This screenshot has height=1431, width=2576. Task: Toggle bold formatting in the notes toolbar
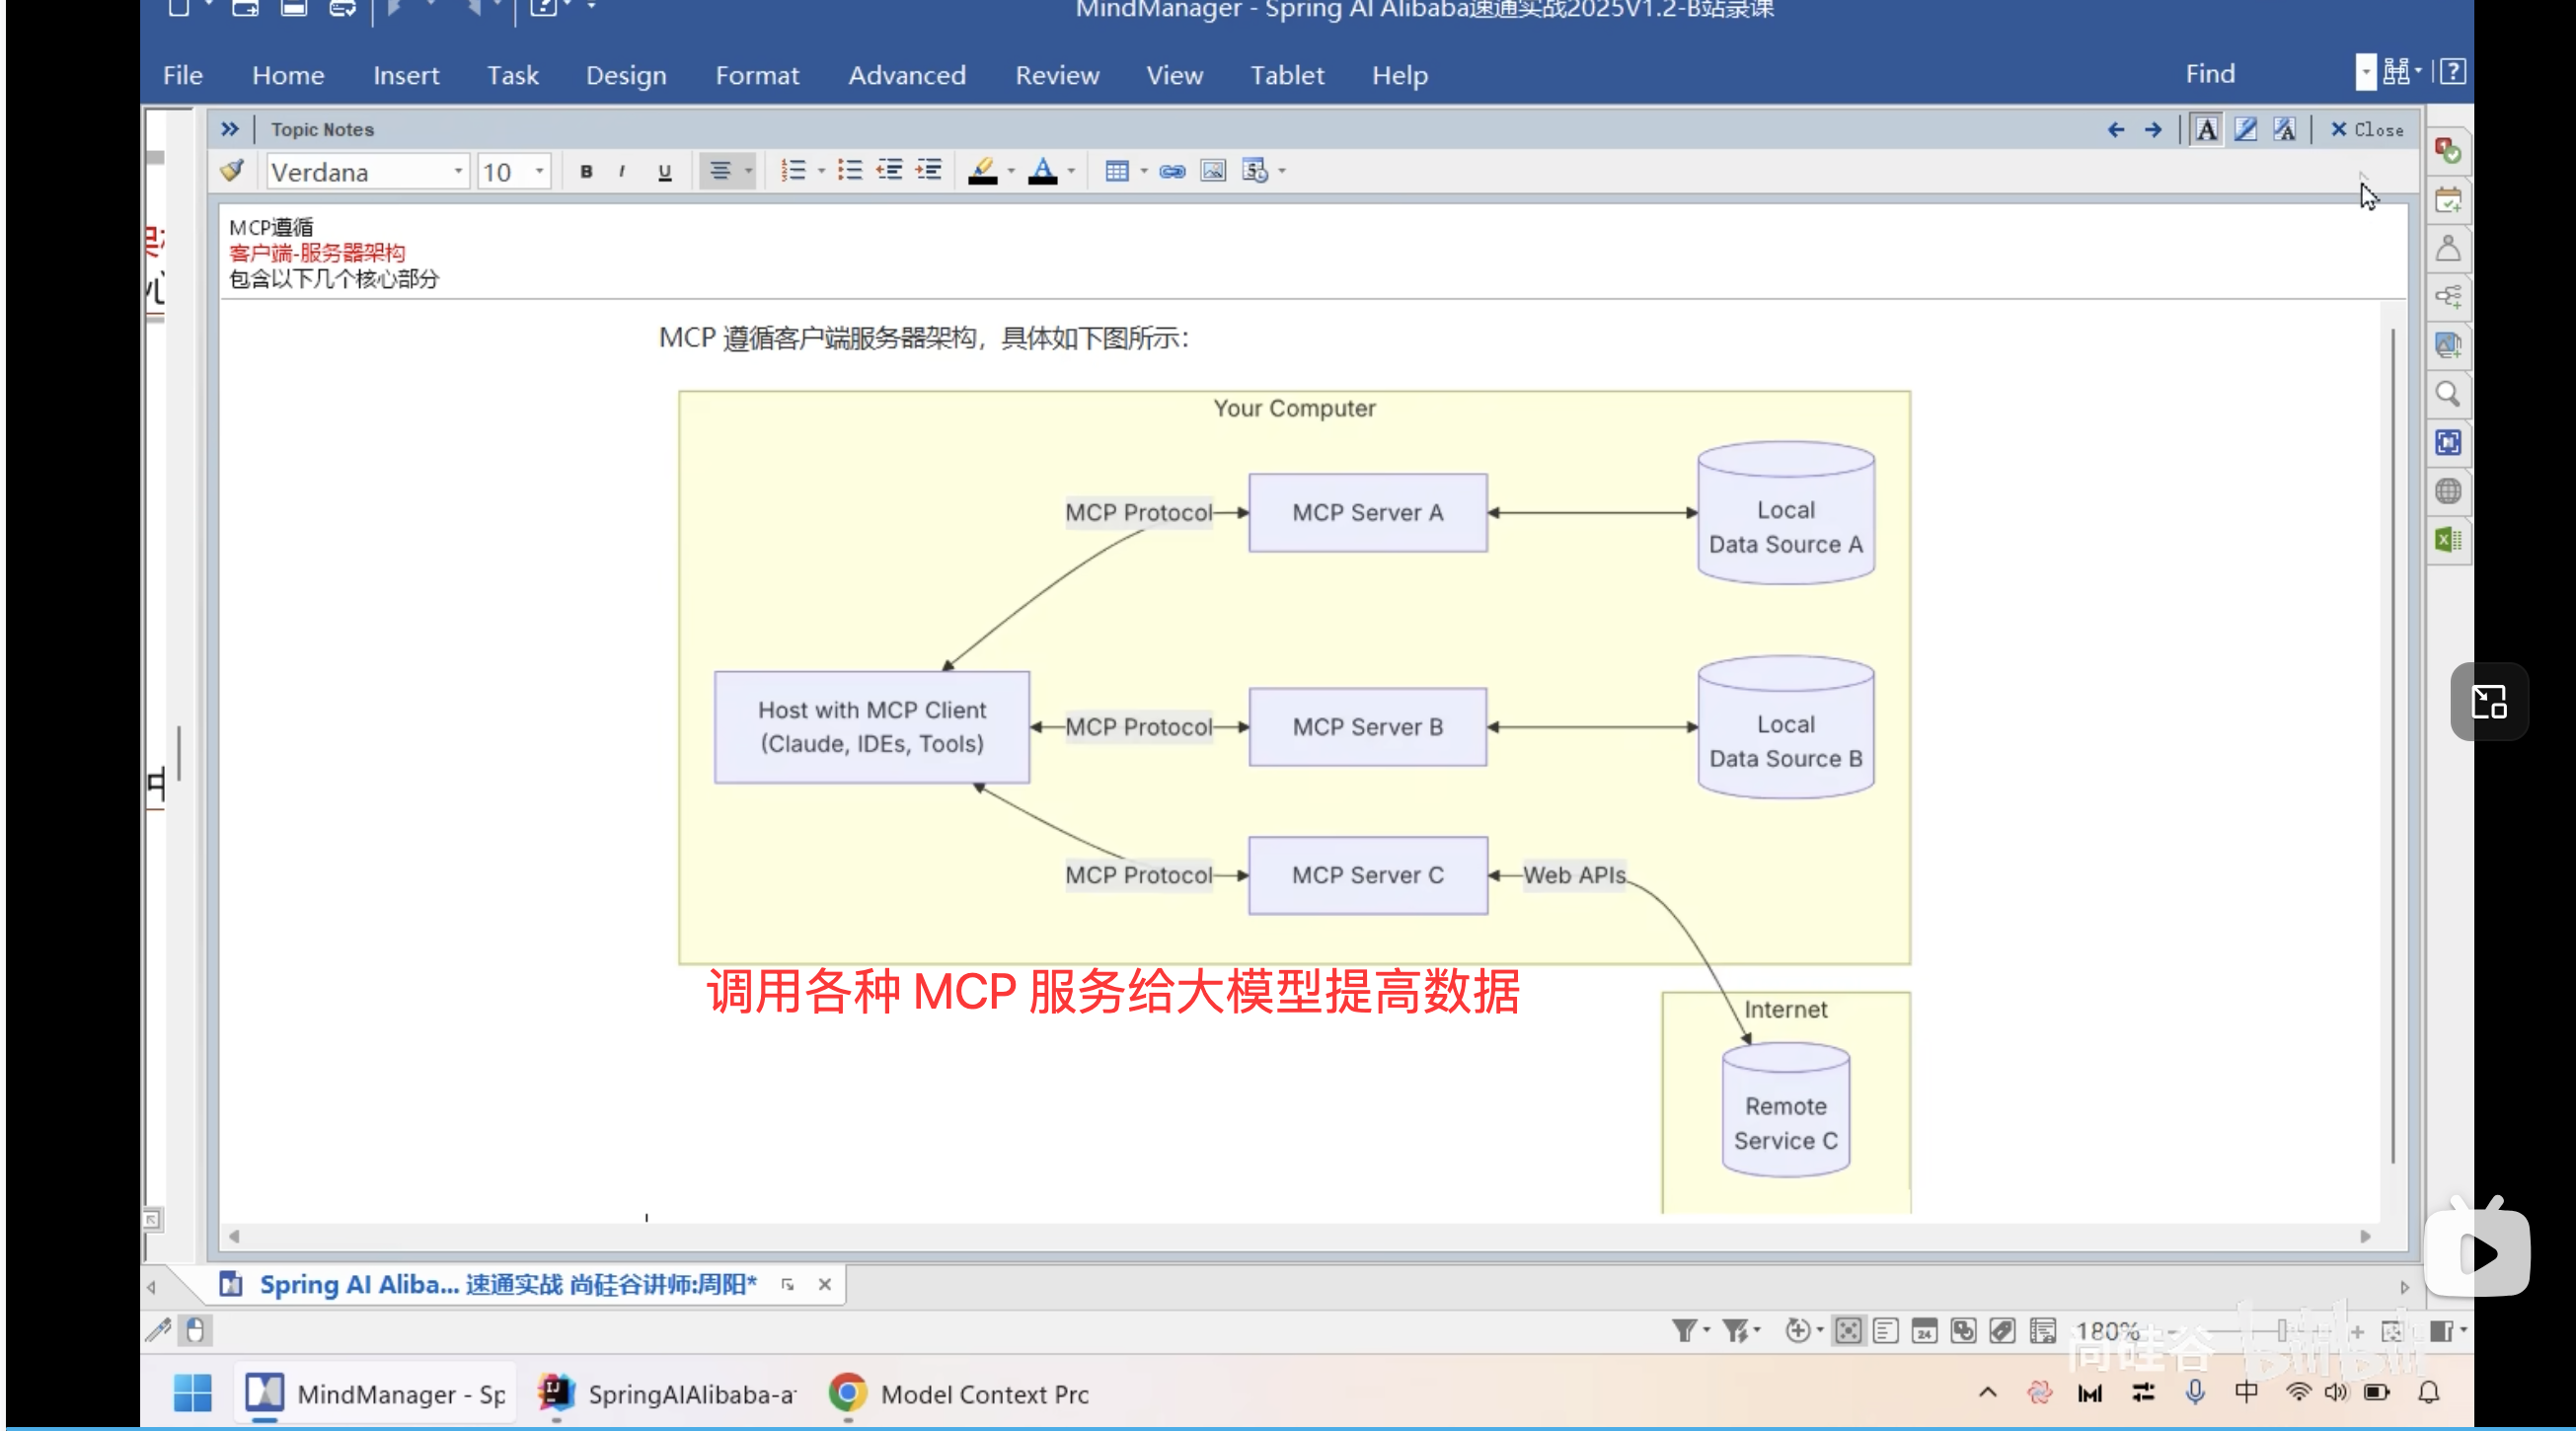(x=587, y=170)
